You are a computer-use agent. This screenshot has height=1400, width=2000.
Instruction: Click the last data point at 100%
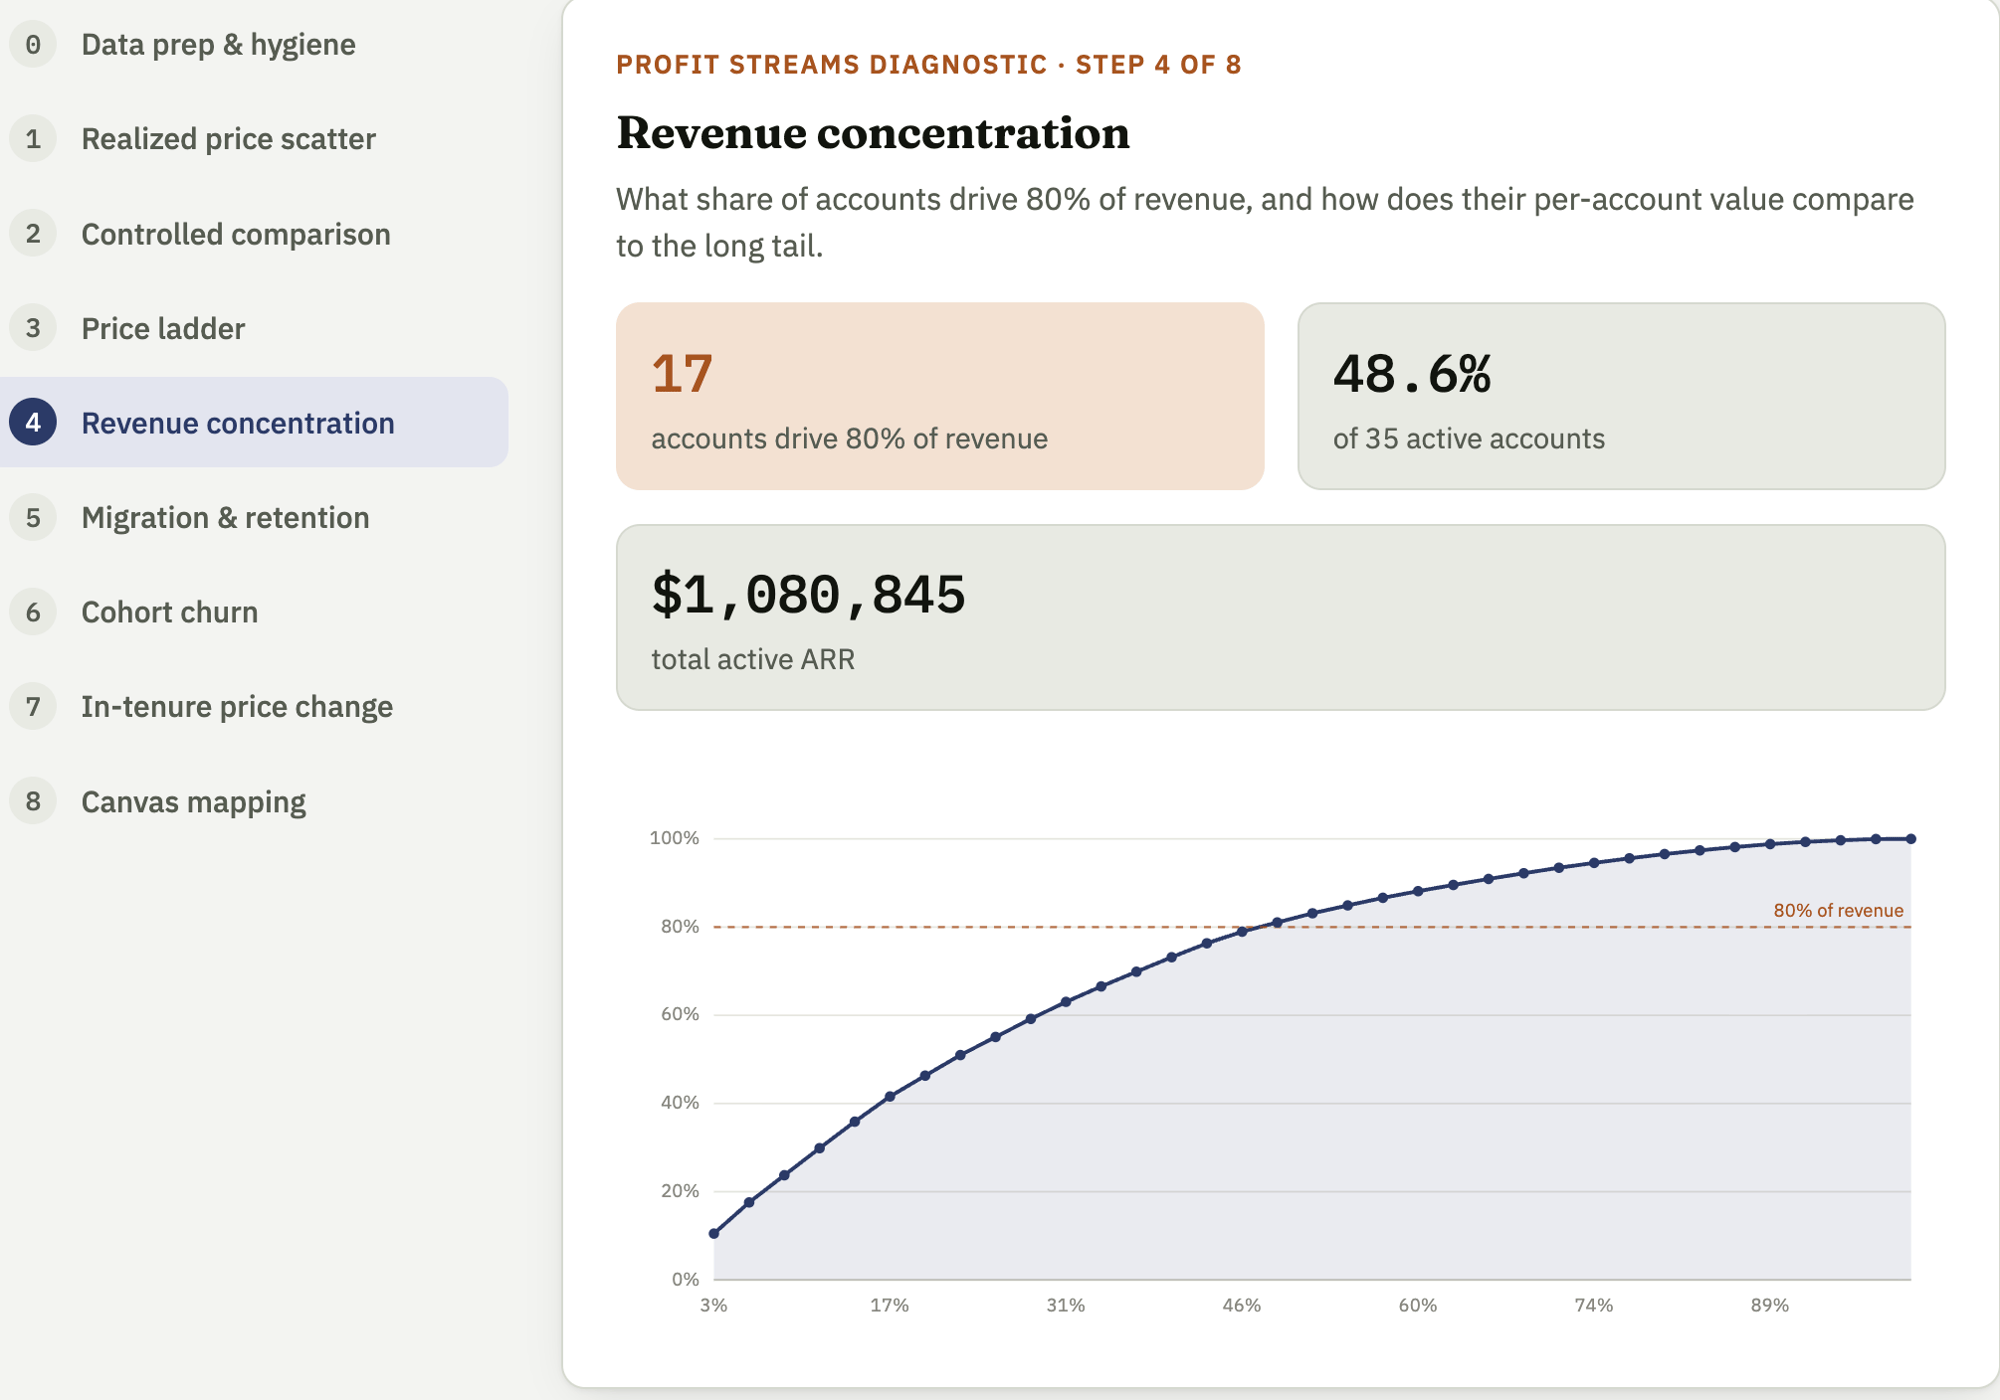(1911, 839)
